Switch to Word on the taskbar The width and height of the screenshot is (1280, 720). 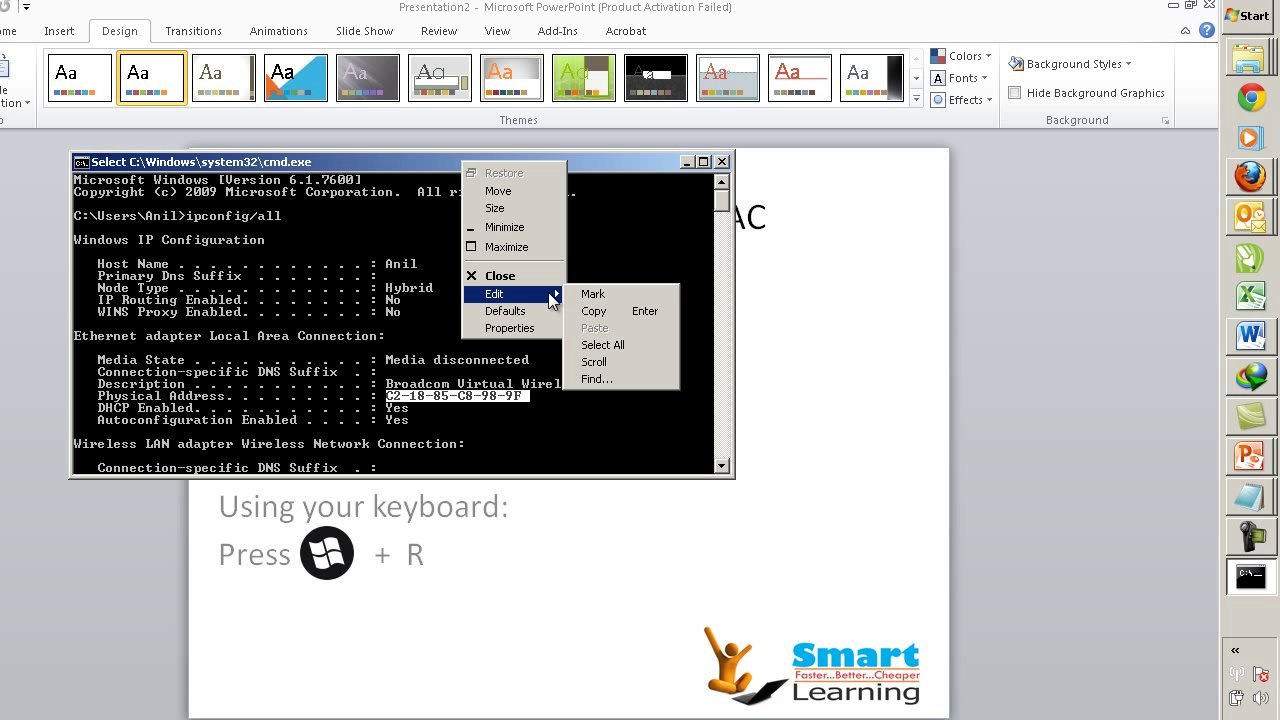pyautogui.click(x=1250, y=336)
